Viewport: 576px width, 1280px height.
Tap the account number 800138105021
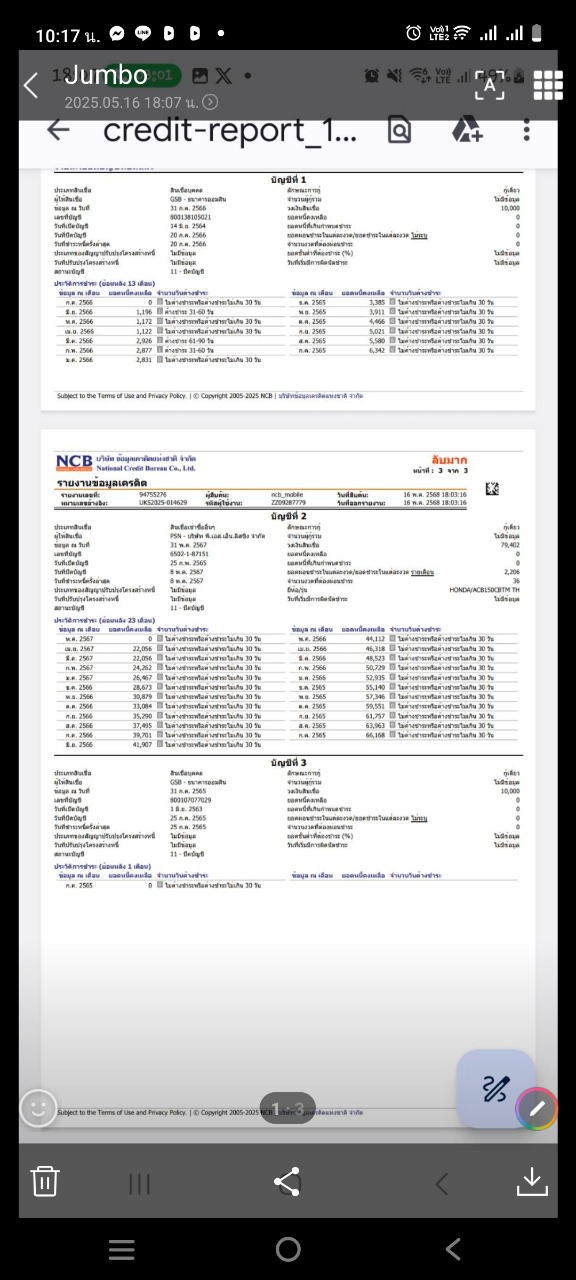click(x=191, y=216)
